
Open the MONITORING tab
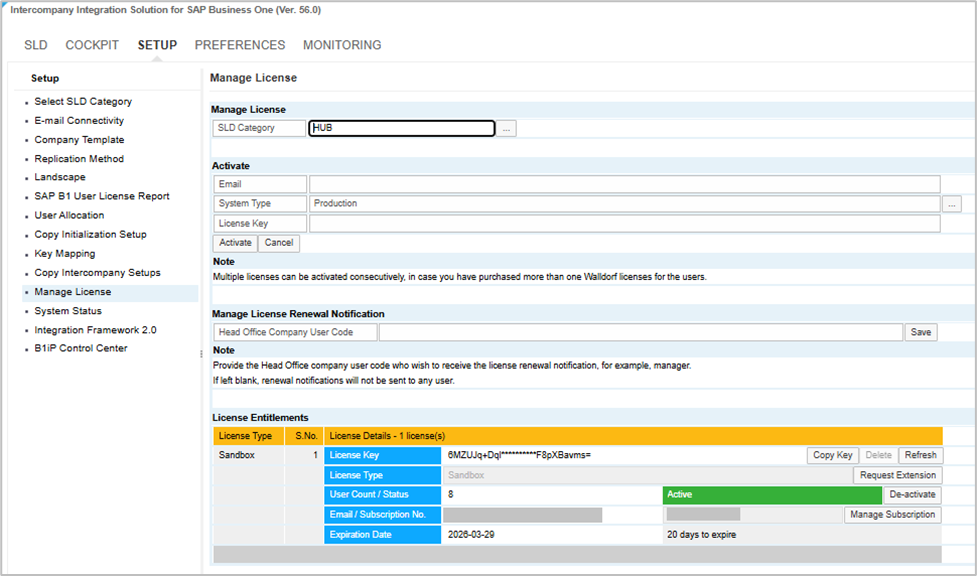[x=342, y=45]
